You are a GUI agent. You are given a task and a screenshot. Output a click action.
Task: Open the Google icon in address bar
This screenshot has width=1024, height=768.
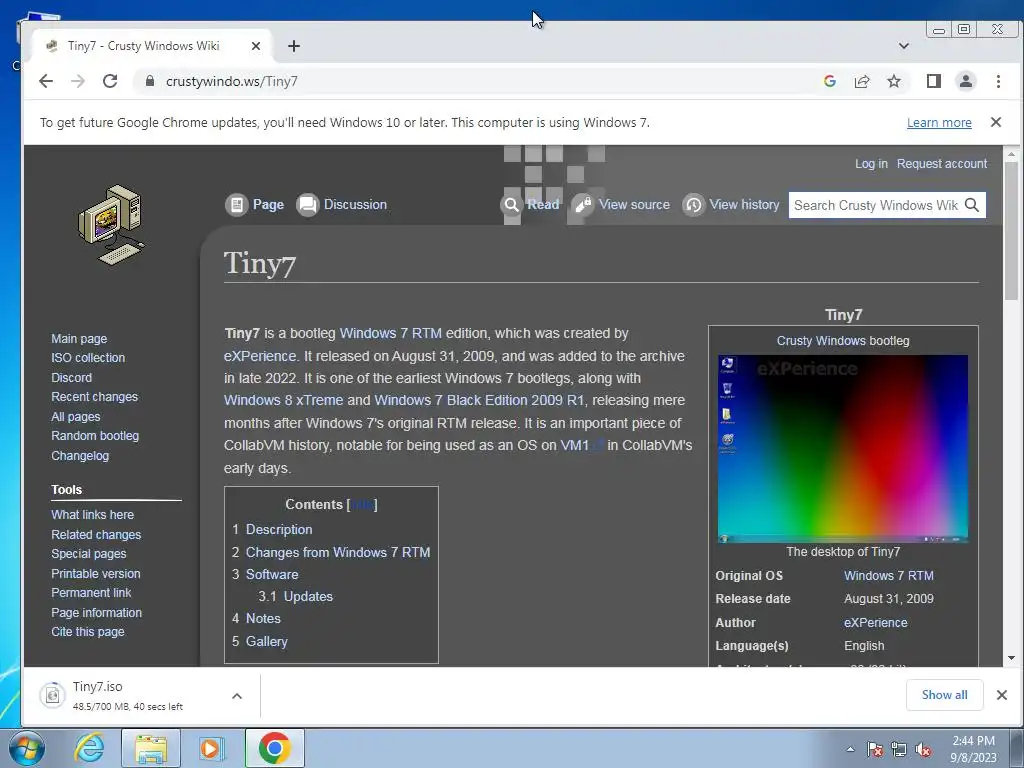coord(829,81)
